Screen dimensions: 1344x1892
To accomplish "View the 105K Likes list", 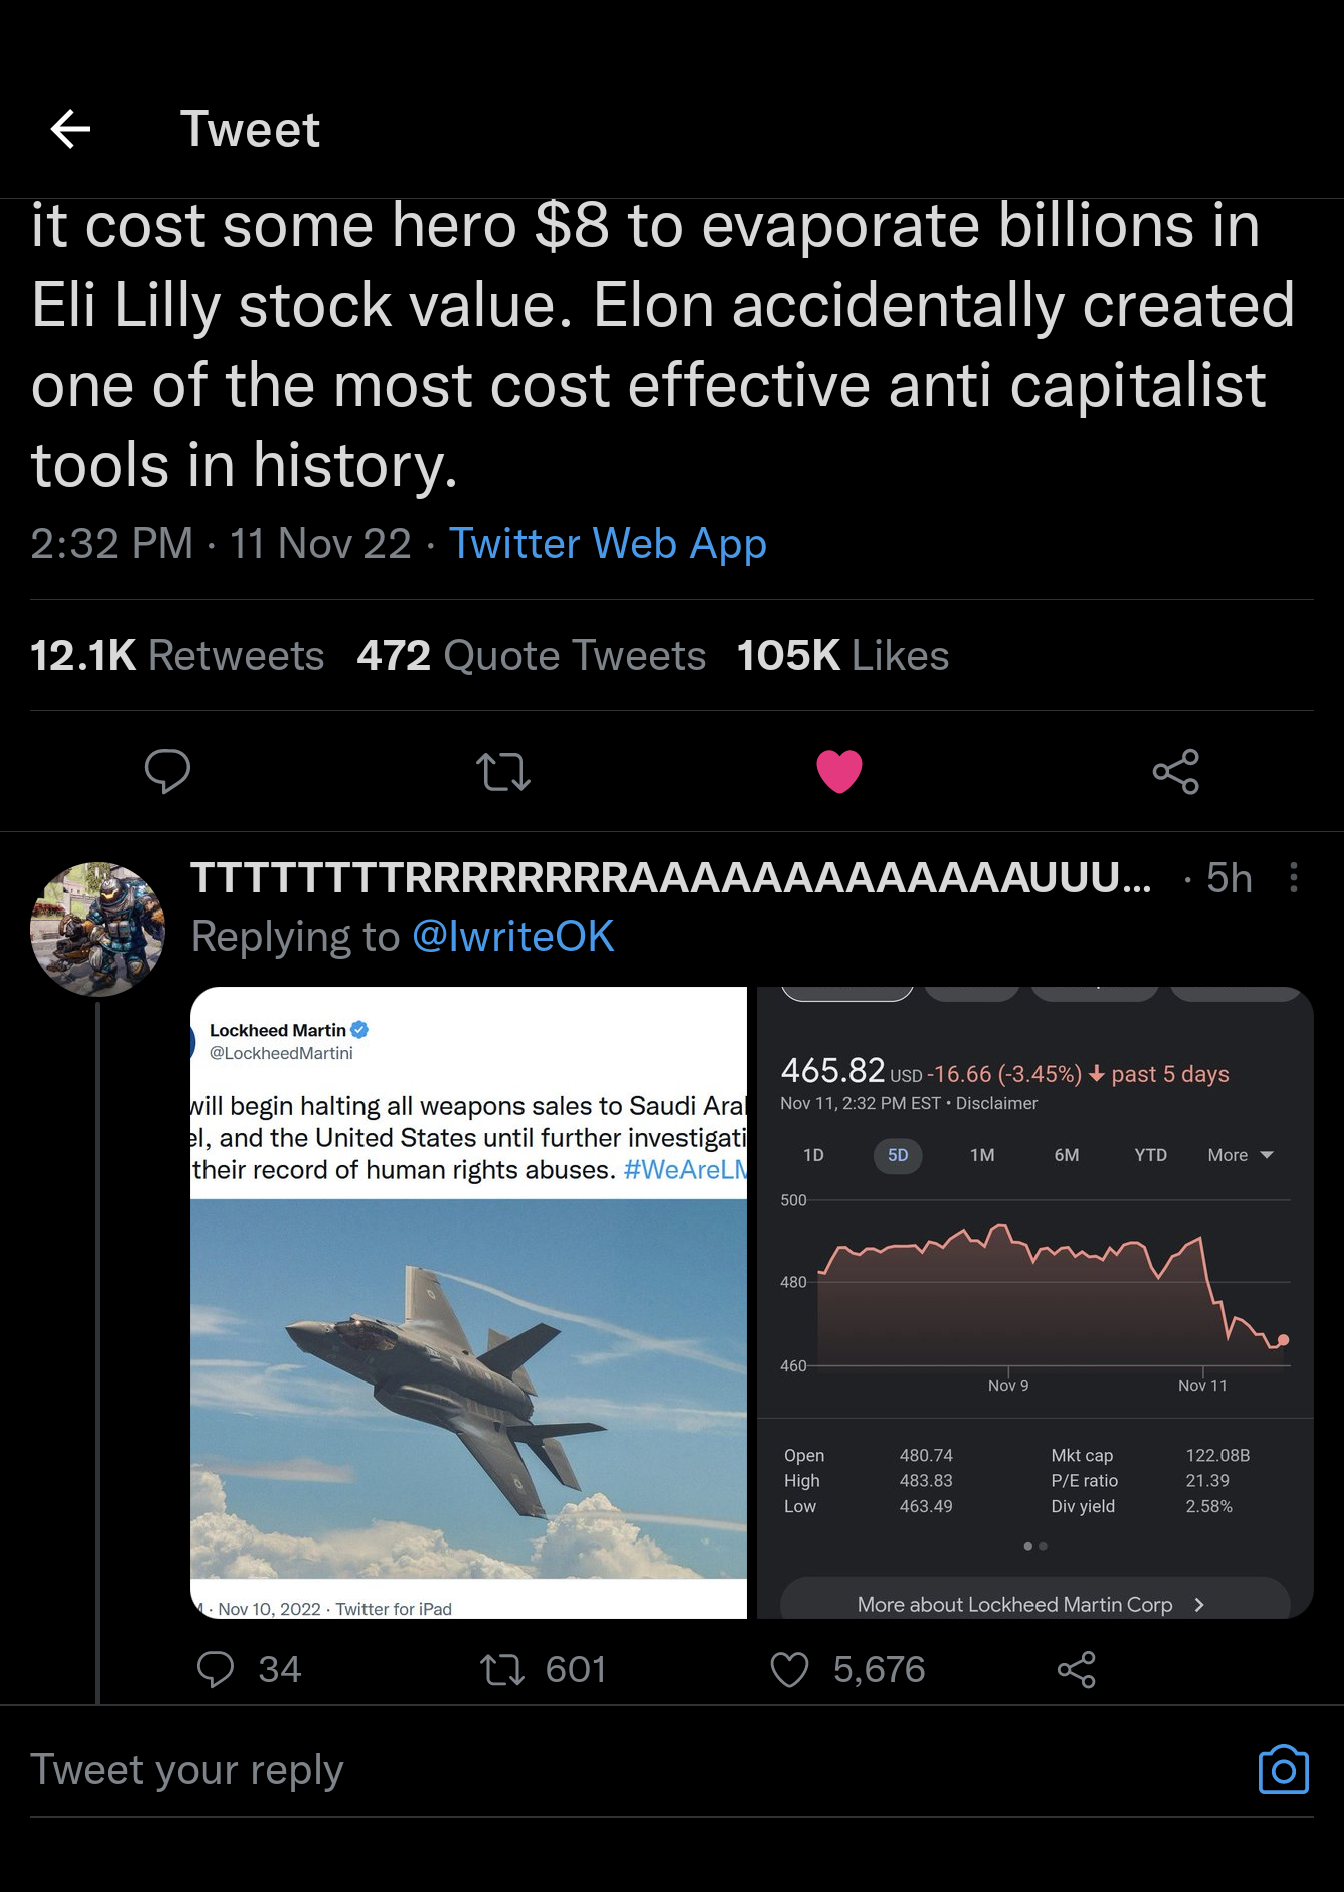I will [x=842, y=656].
